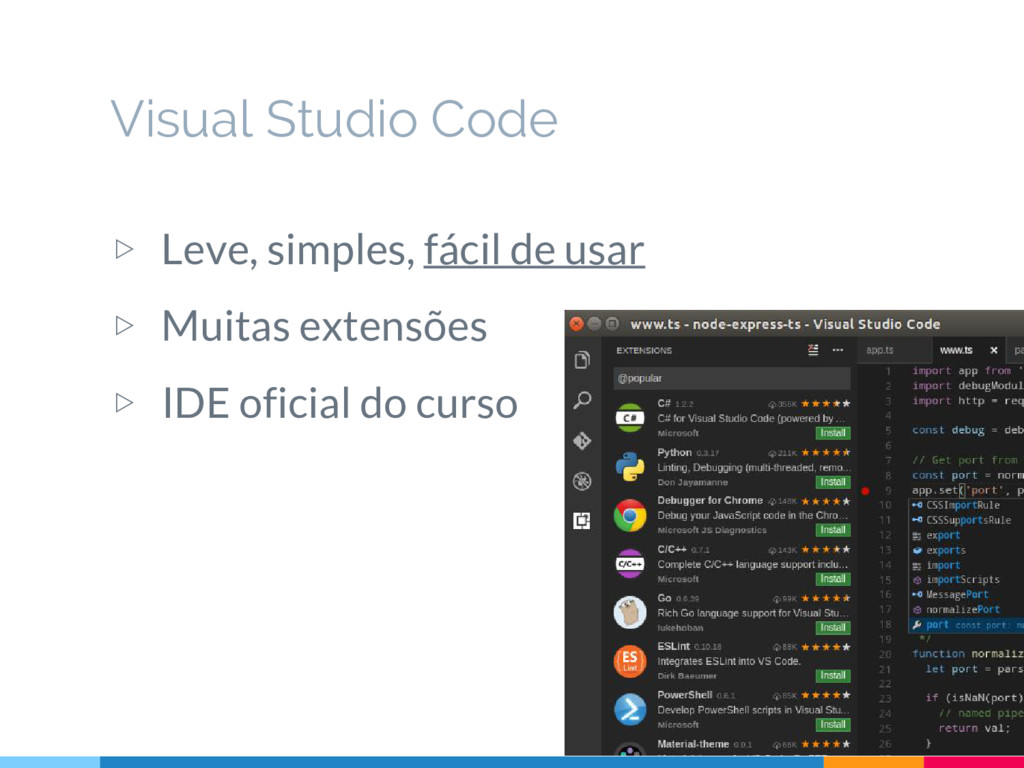Image resolution: width=1024 pixels, height=768 pixels.
Task: Open the Debug icon in activity bar
Action: tap(583, 481)
